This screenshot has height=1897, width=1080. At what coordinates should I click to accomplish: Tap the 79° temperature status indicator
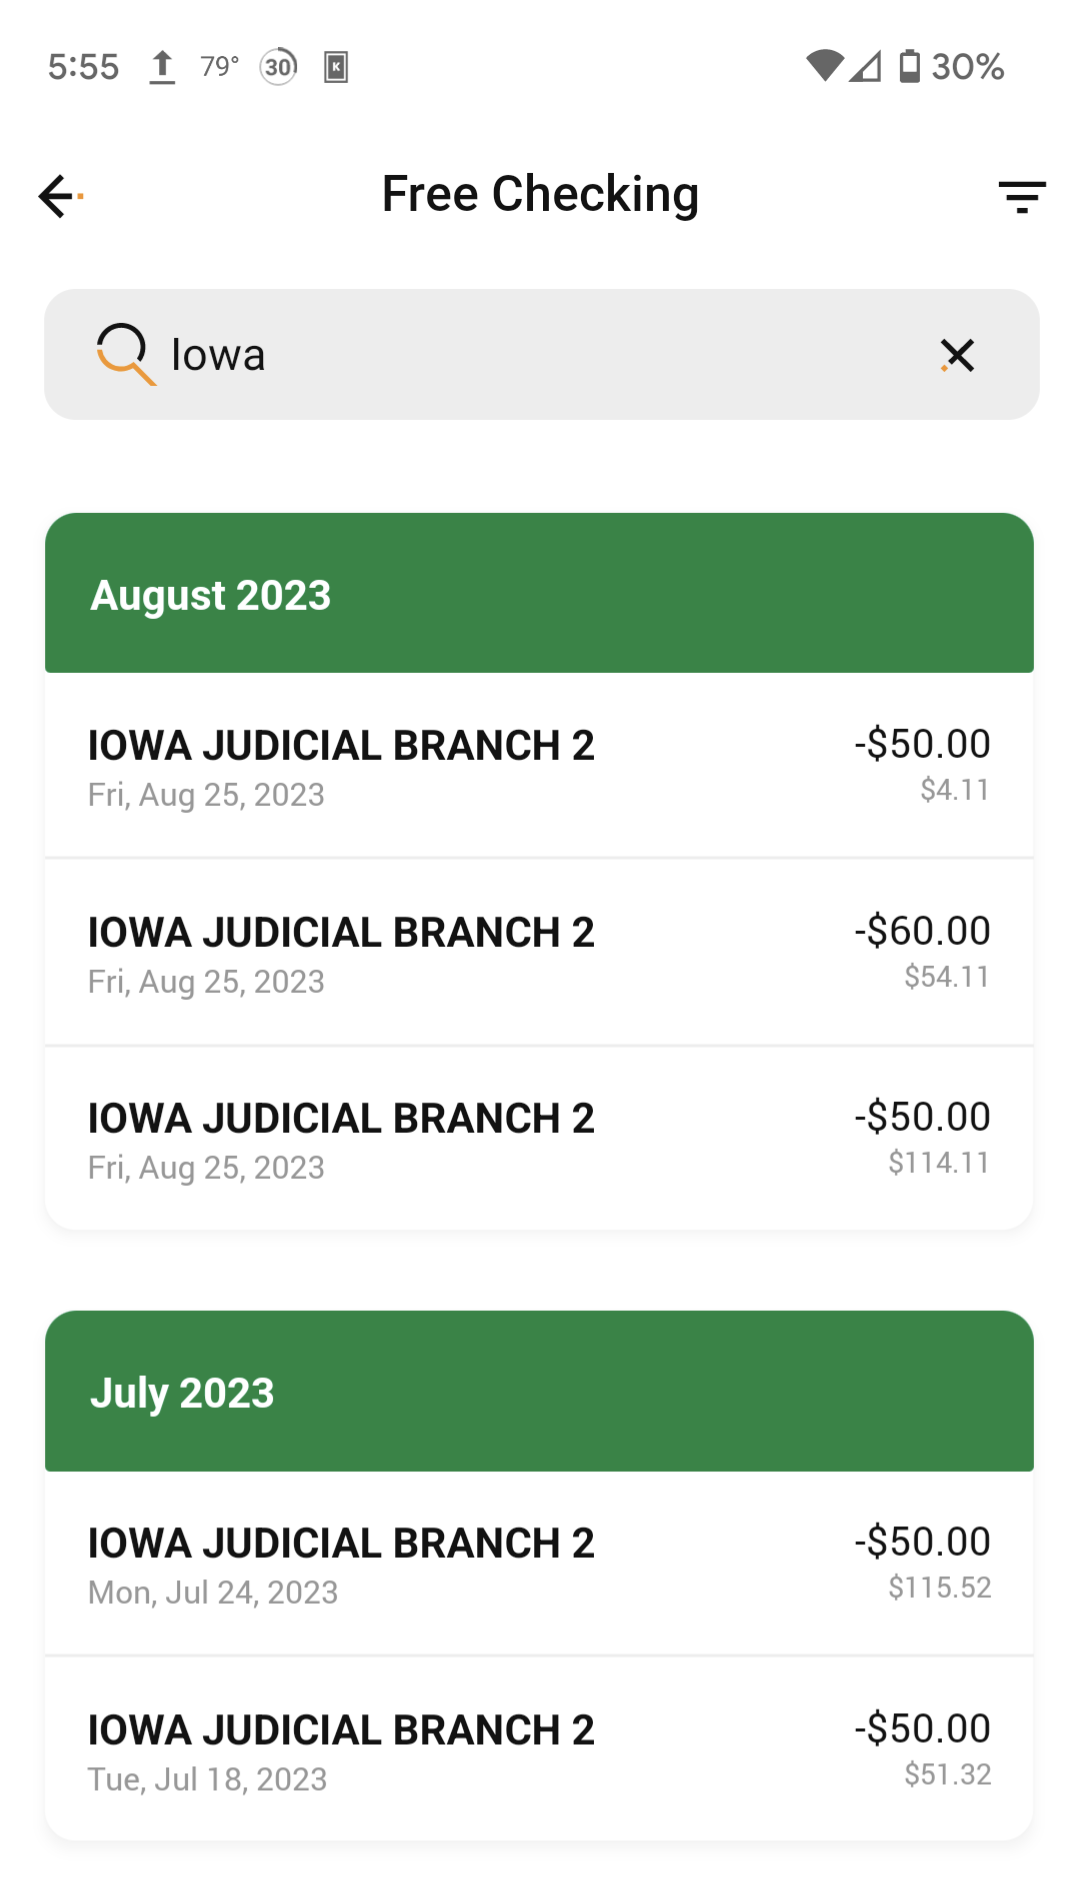219,67
